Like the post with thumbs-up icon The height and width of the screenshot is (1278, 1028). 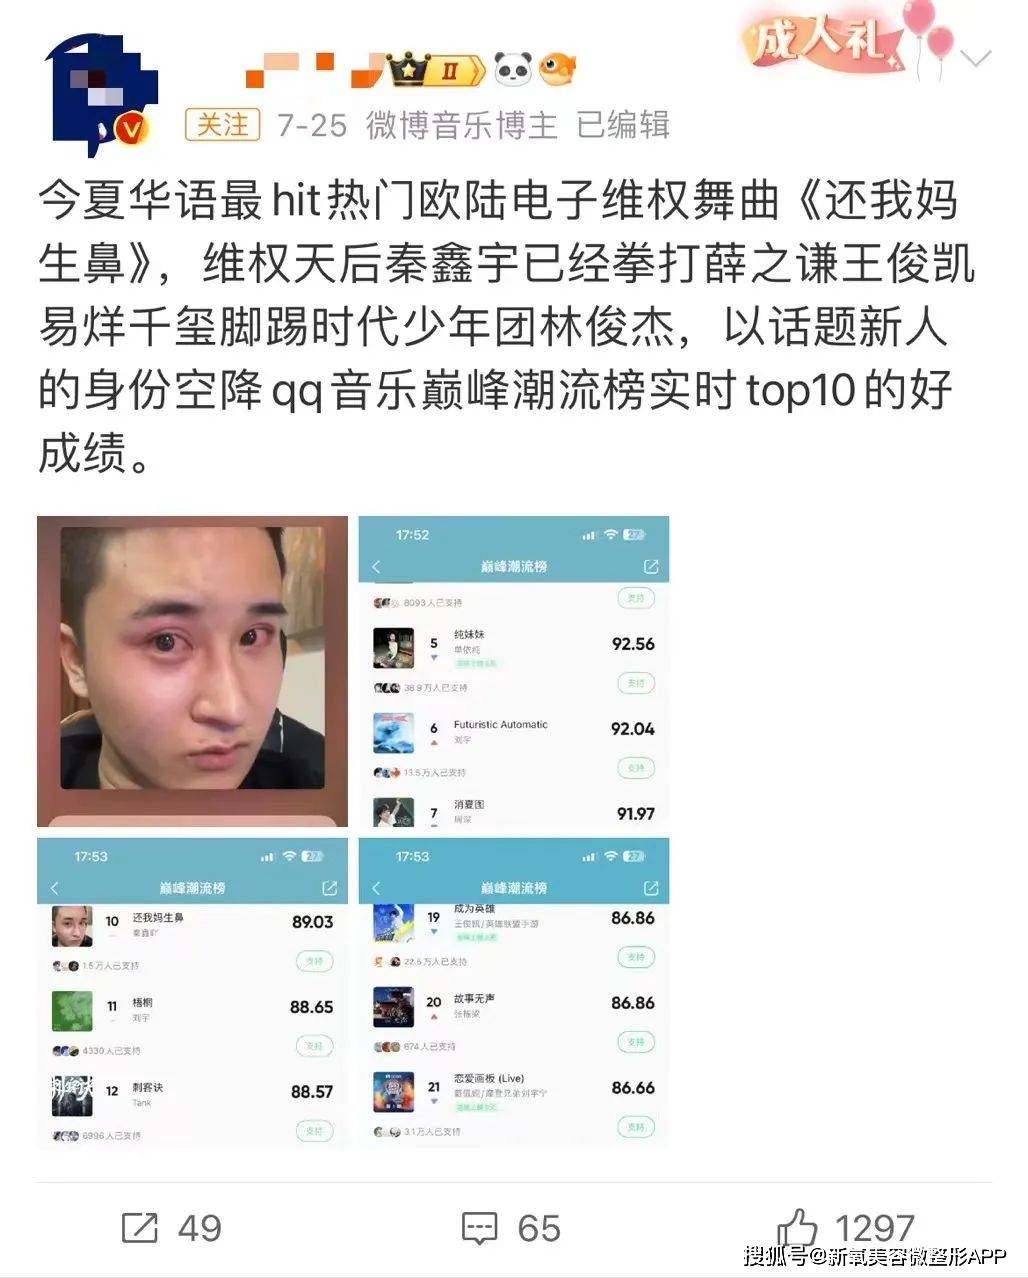tap(797, 1227)
